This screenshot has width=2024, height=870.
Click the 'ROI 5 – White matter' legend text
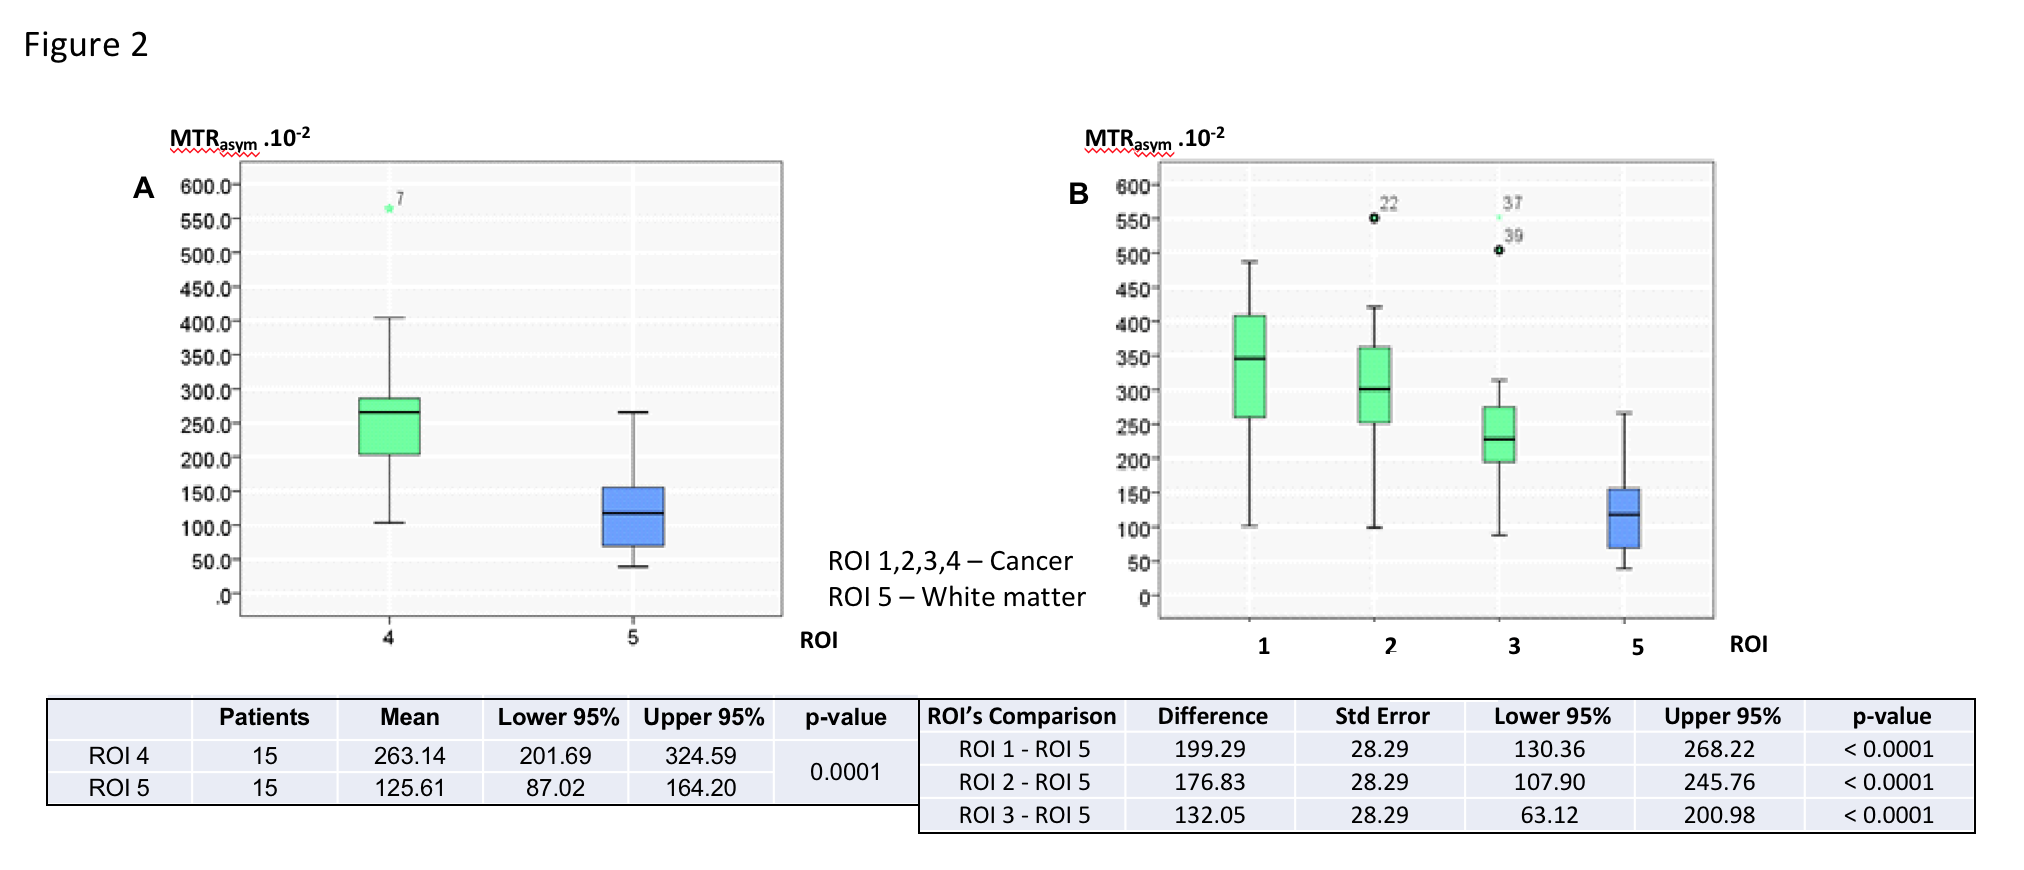(956, 597)
